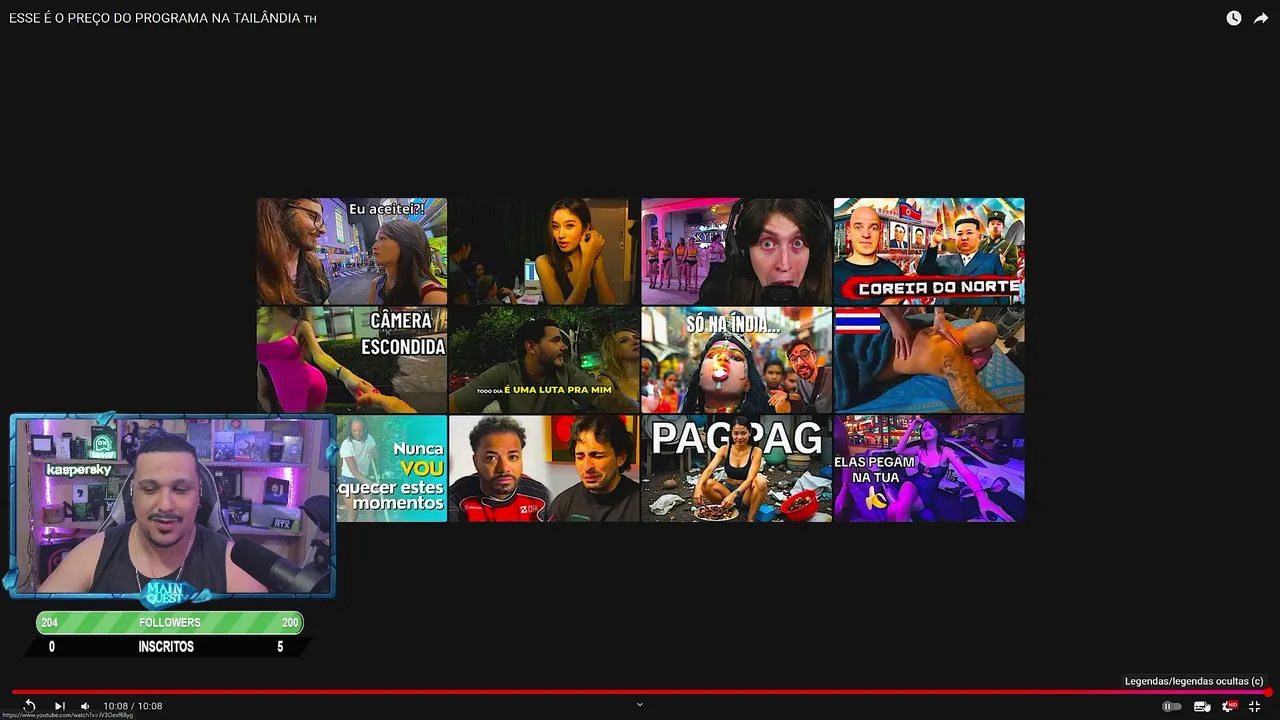The width and height of the screenshot is (1280, 720).
Task: Click the red progress bar midpoint
Action: coord(640,691)
